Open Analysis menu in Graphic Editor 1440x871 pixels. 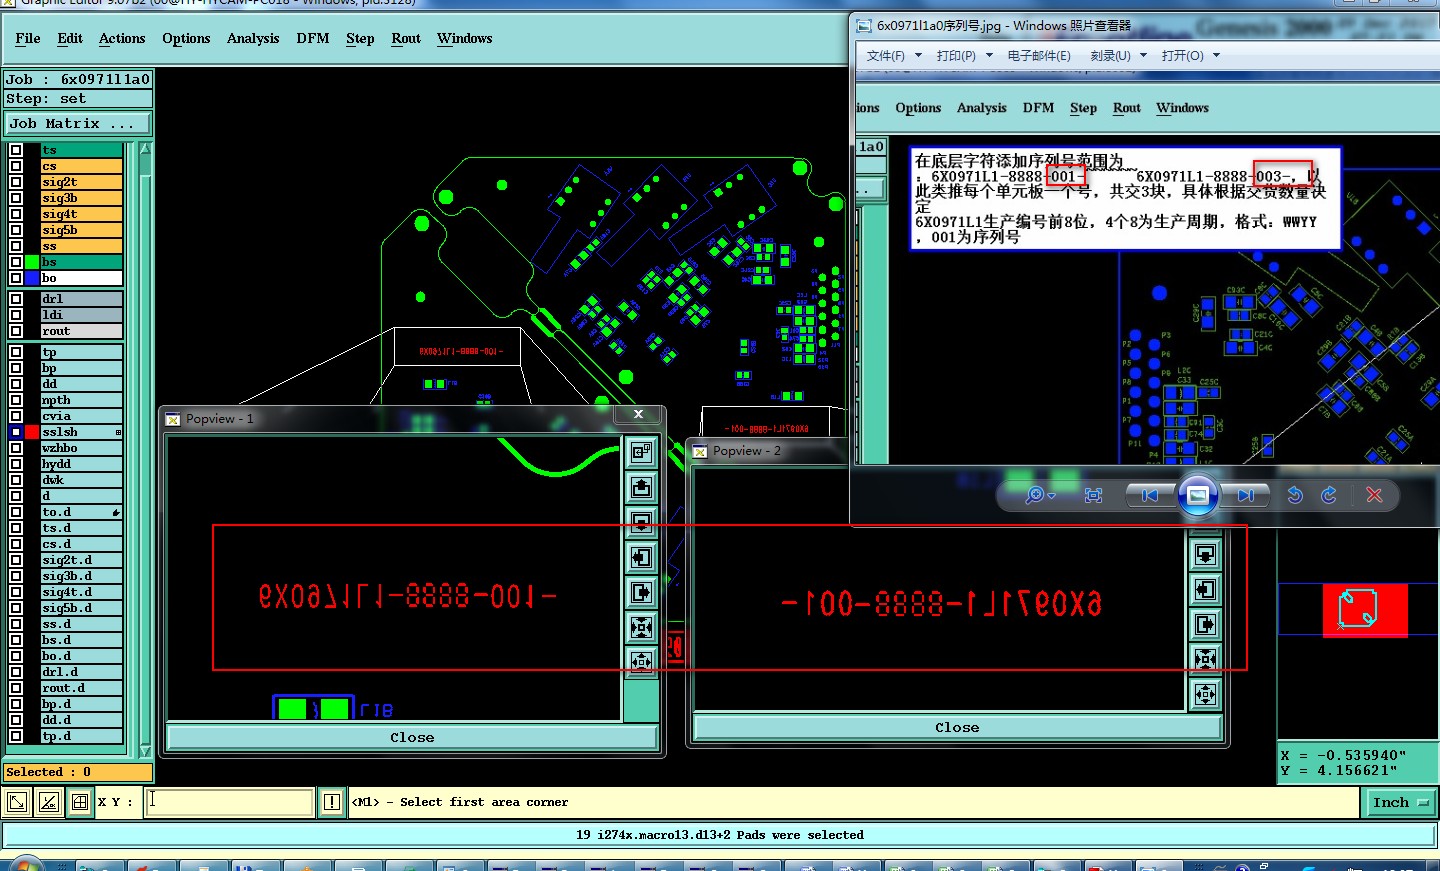pyautogui.click(x=253, y=38)
